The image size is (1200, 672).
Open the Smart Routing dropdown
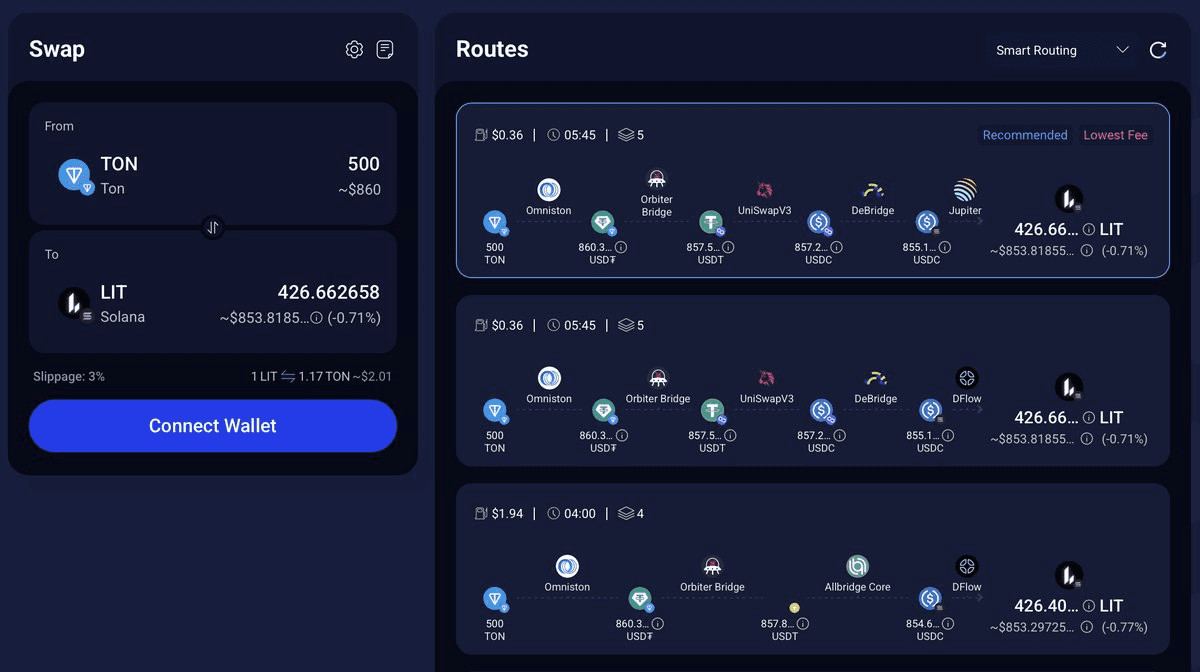click(x=1060, y=50)
